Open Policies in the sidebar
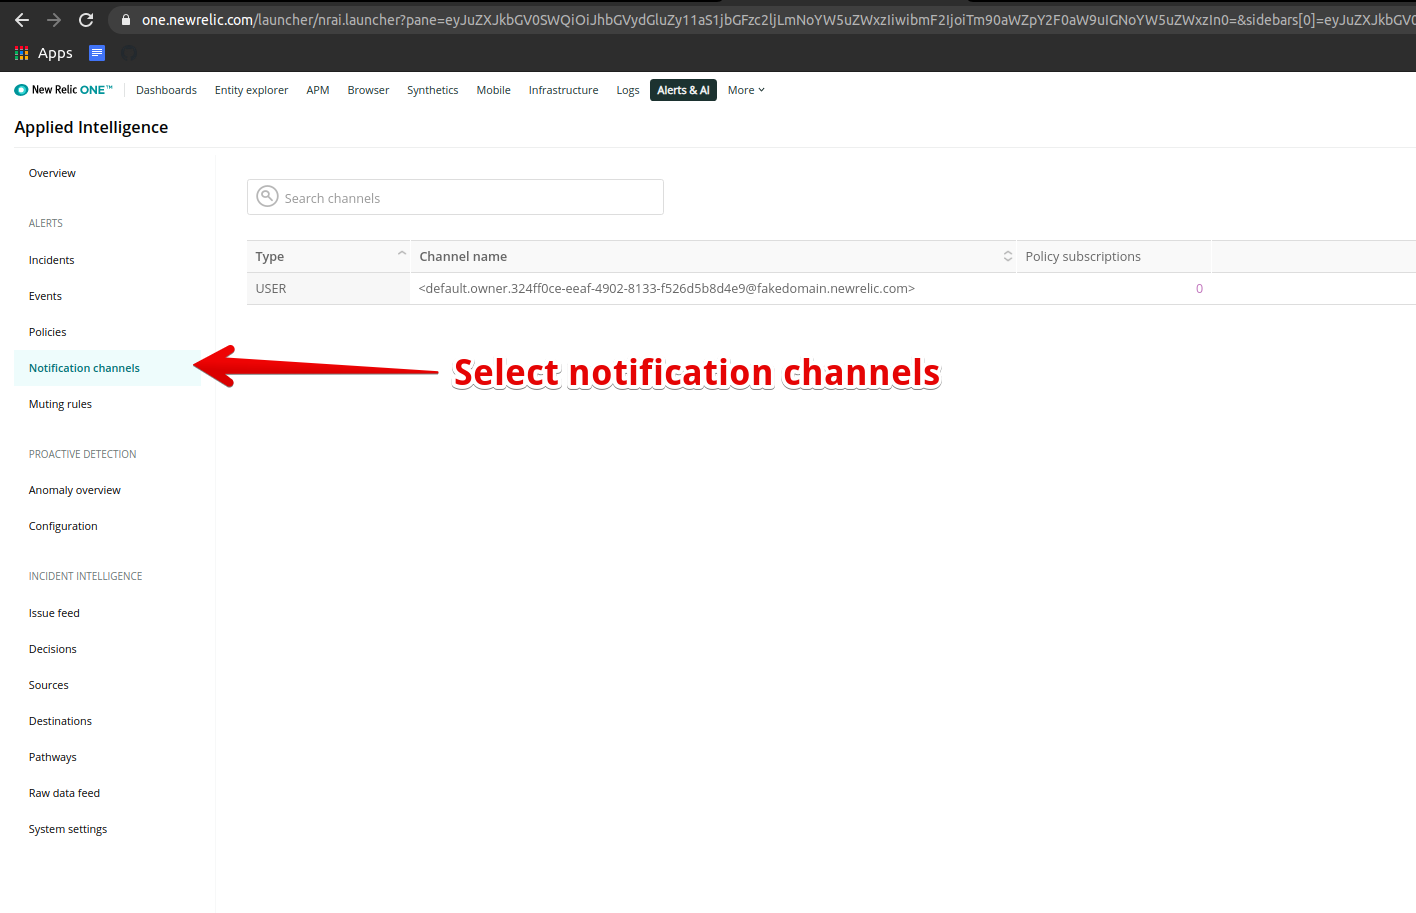1416x913 pixels. pyautogui.click(x=48, y=332)
